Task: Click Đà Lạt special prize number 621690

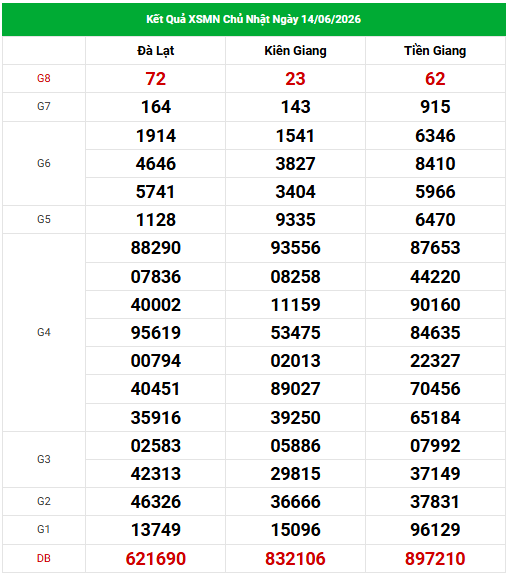Action: click(x=155, y=559)
